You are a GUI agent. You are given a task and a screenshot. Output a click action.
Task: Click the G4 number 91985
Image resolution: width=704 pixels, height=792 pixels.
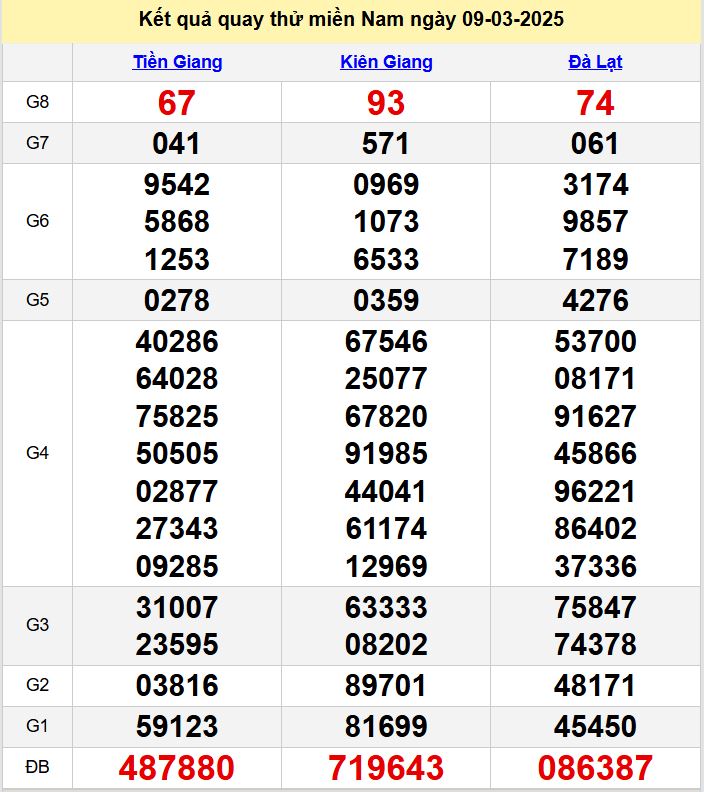(x=386, y=454)
